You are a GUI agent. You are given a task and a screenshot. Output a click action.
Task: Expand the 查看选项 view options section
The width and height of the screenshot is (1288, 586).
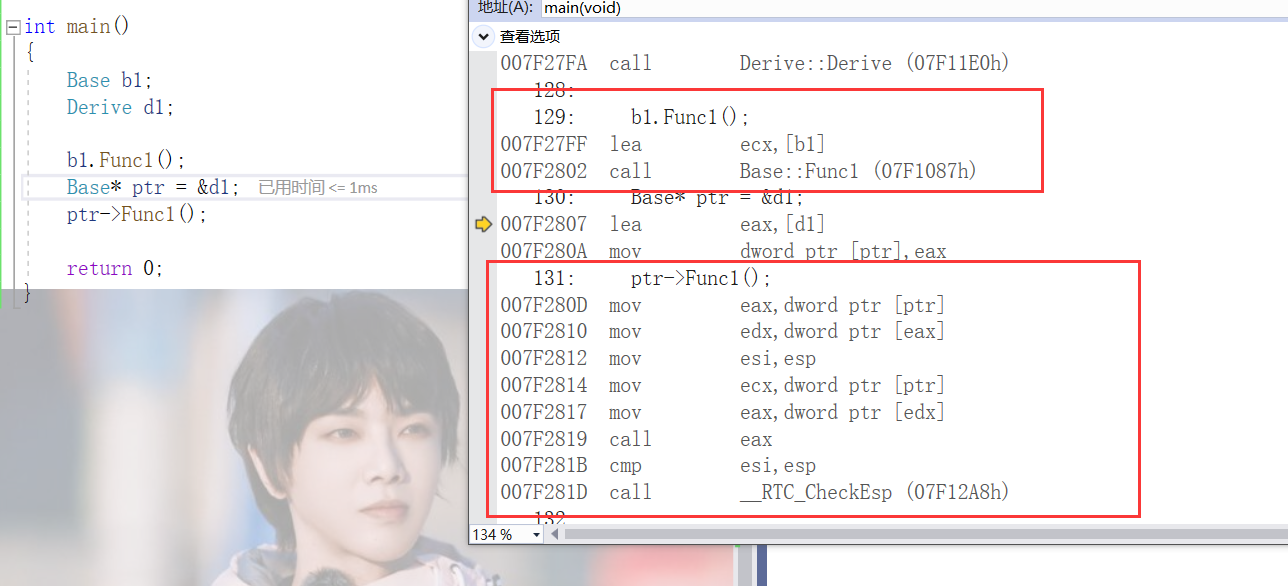484,36
